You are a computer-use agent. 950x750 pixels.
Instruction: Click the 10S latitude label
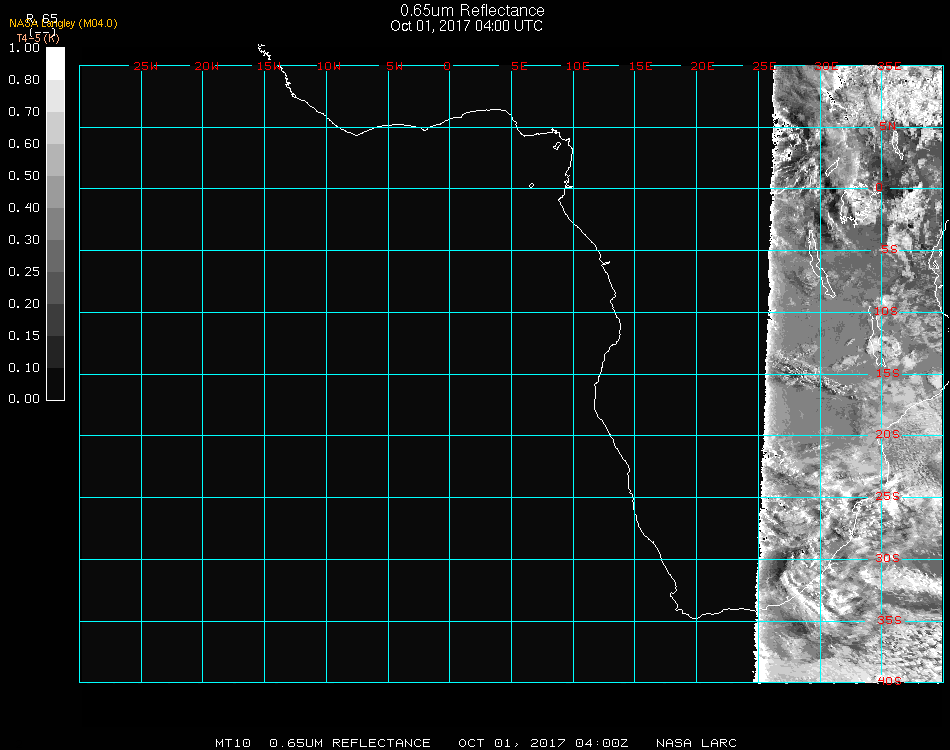click(x=887, y=312)
